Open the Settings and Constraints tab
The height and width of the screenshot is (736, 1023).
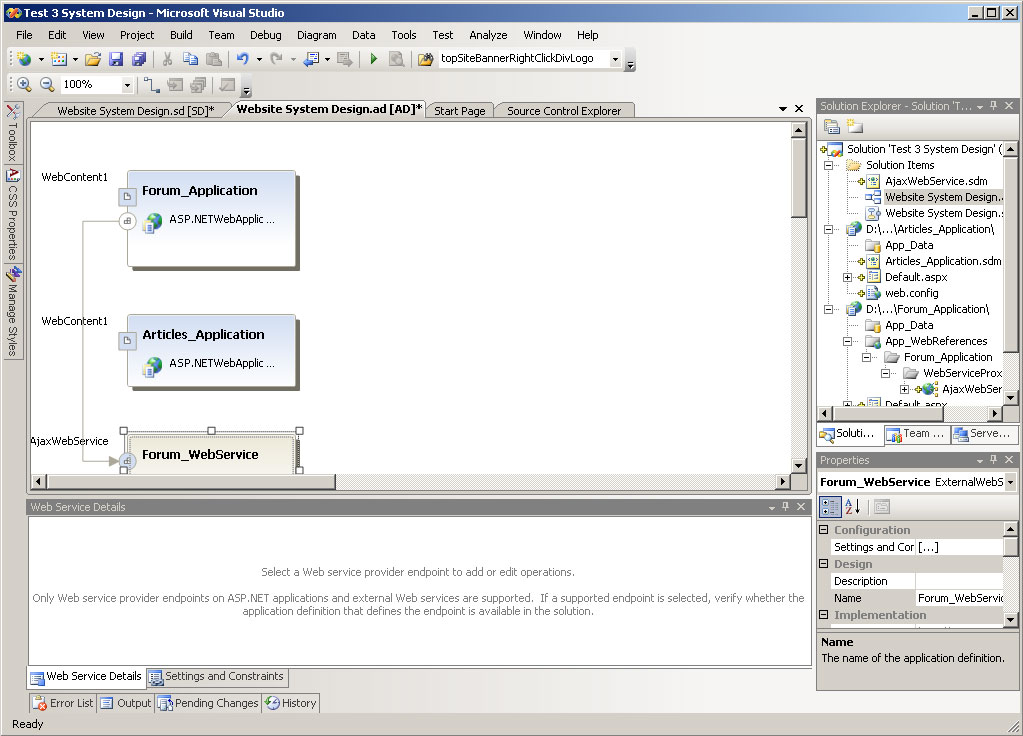218,677
